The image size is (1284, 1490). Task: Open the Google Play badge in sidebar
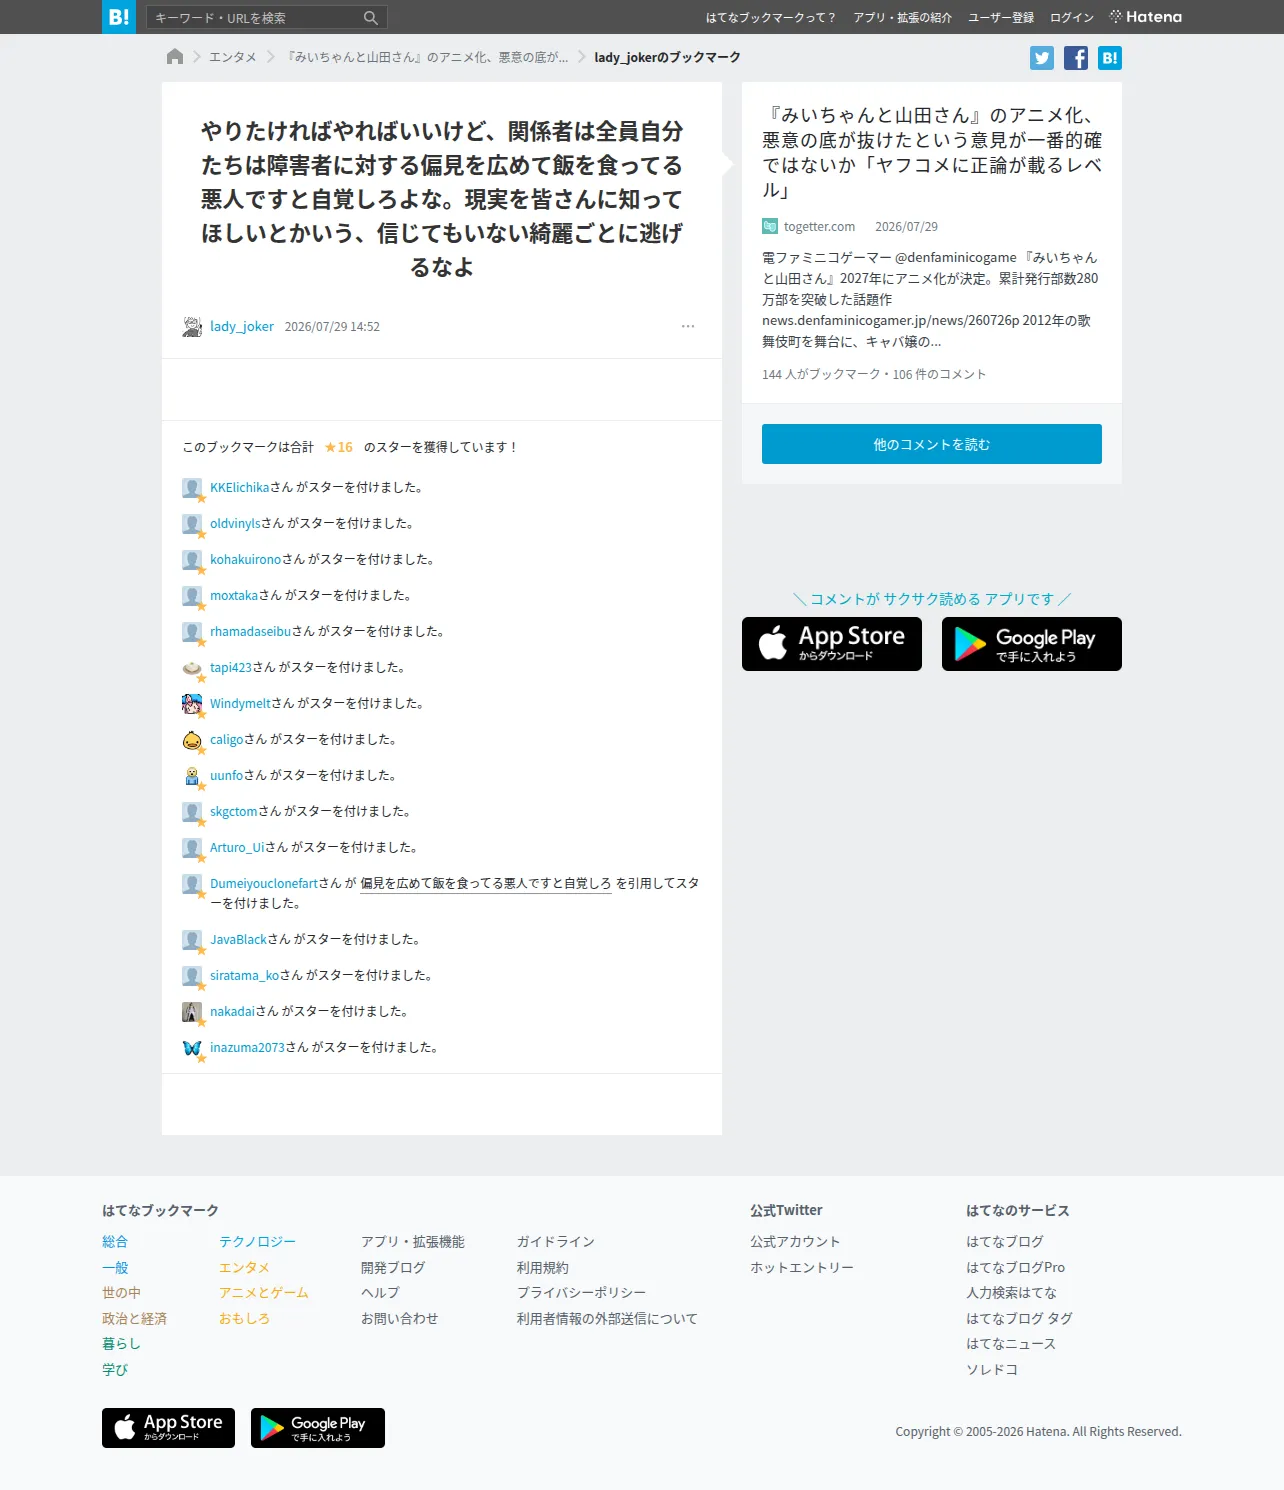pos(1032,644)
